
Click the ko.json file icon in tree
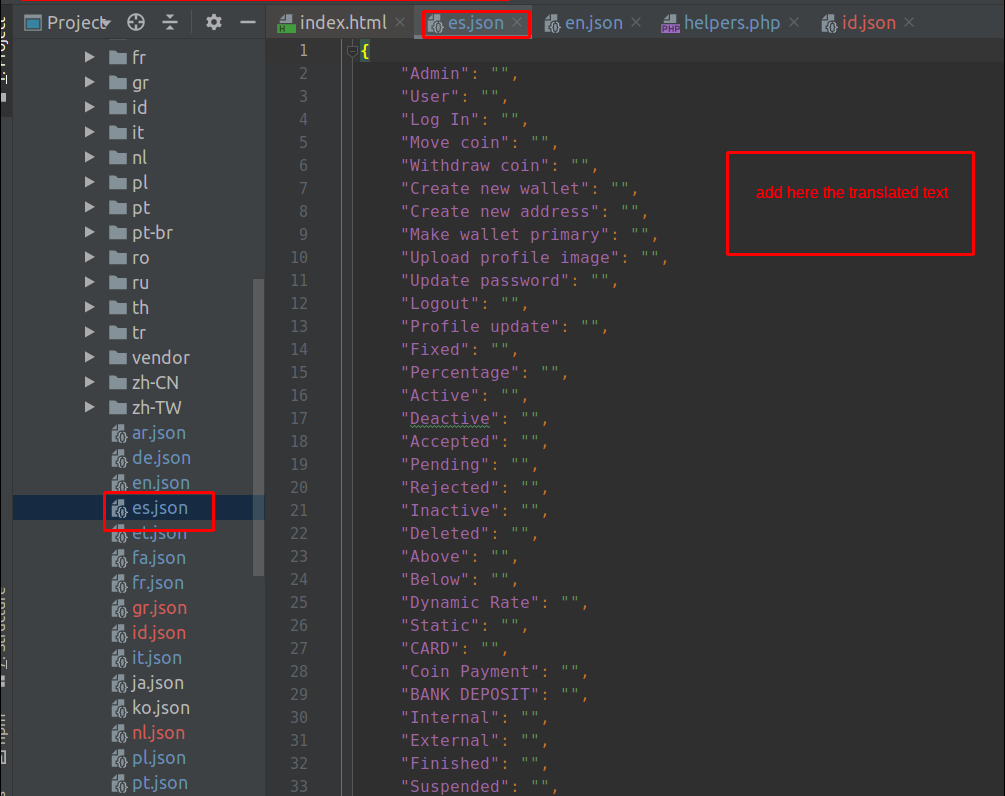tap(118, 708)
